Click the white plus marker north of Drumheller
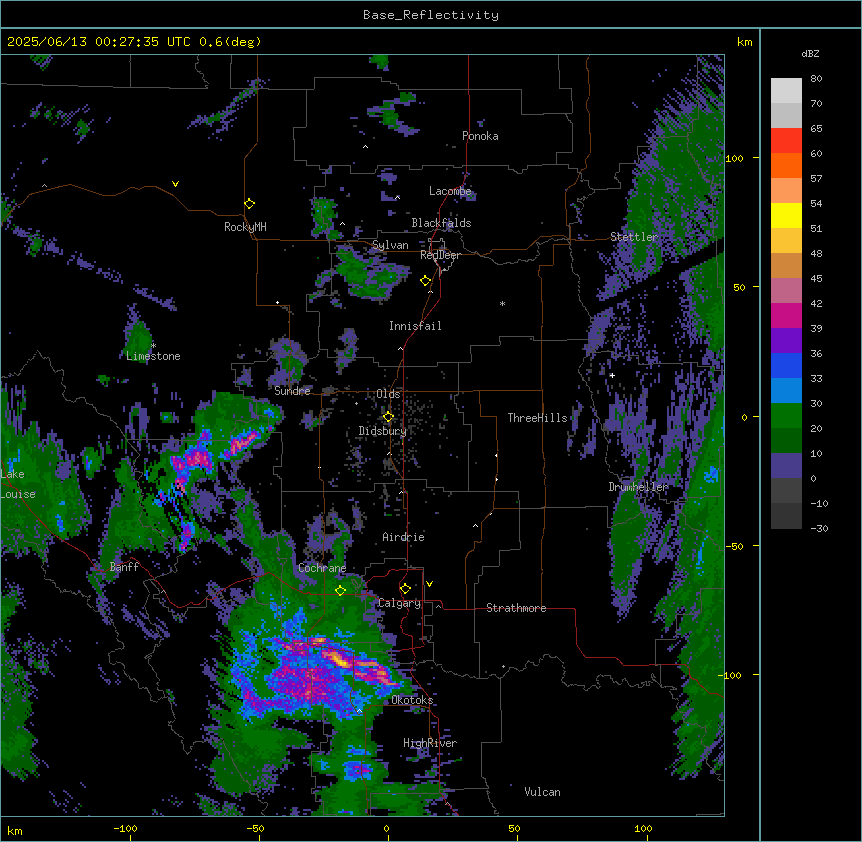This screenshot has height=842, width=862. pos(612,375)
